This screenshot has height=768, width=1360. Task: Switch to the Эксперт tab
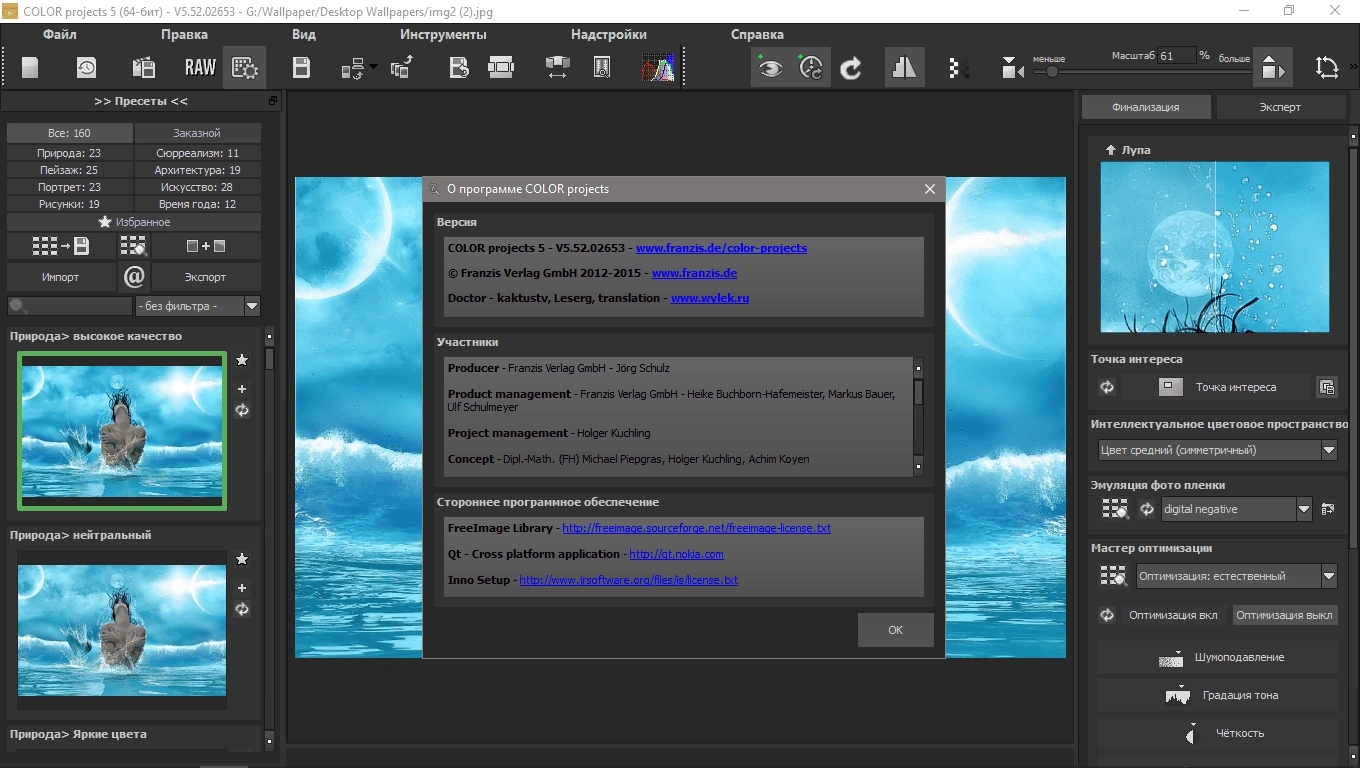click(x=1280, y=107)
